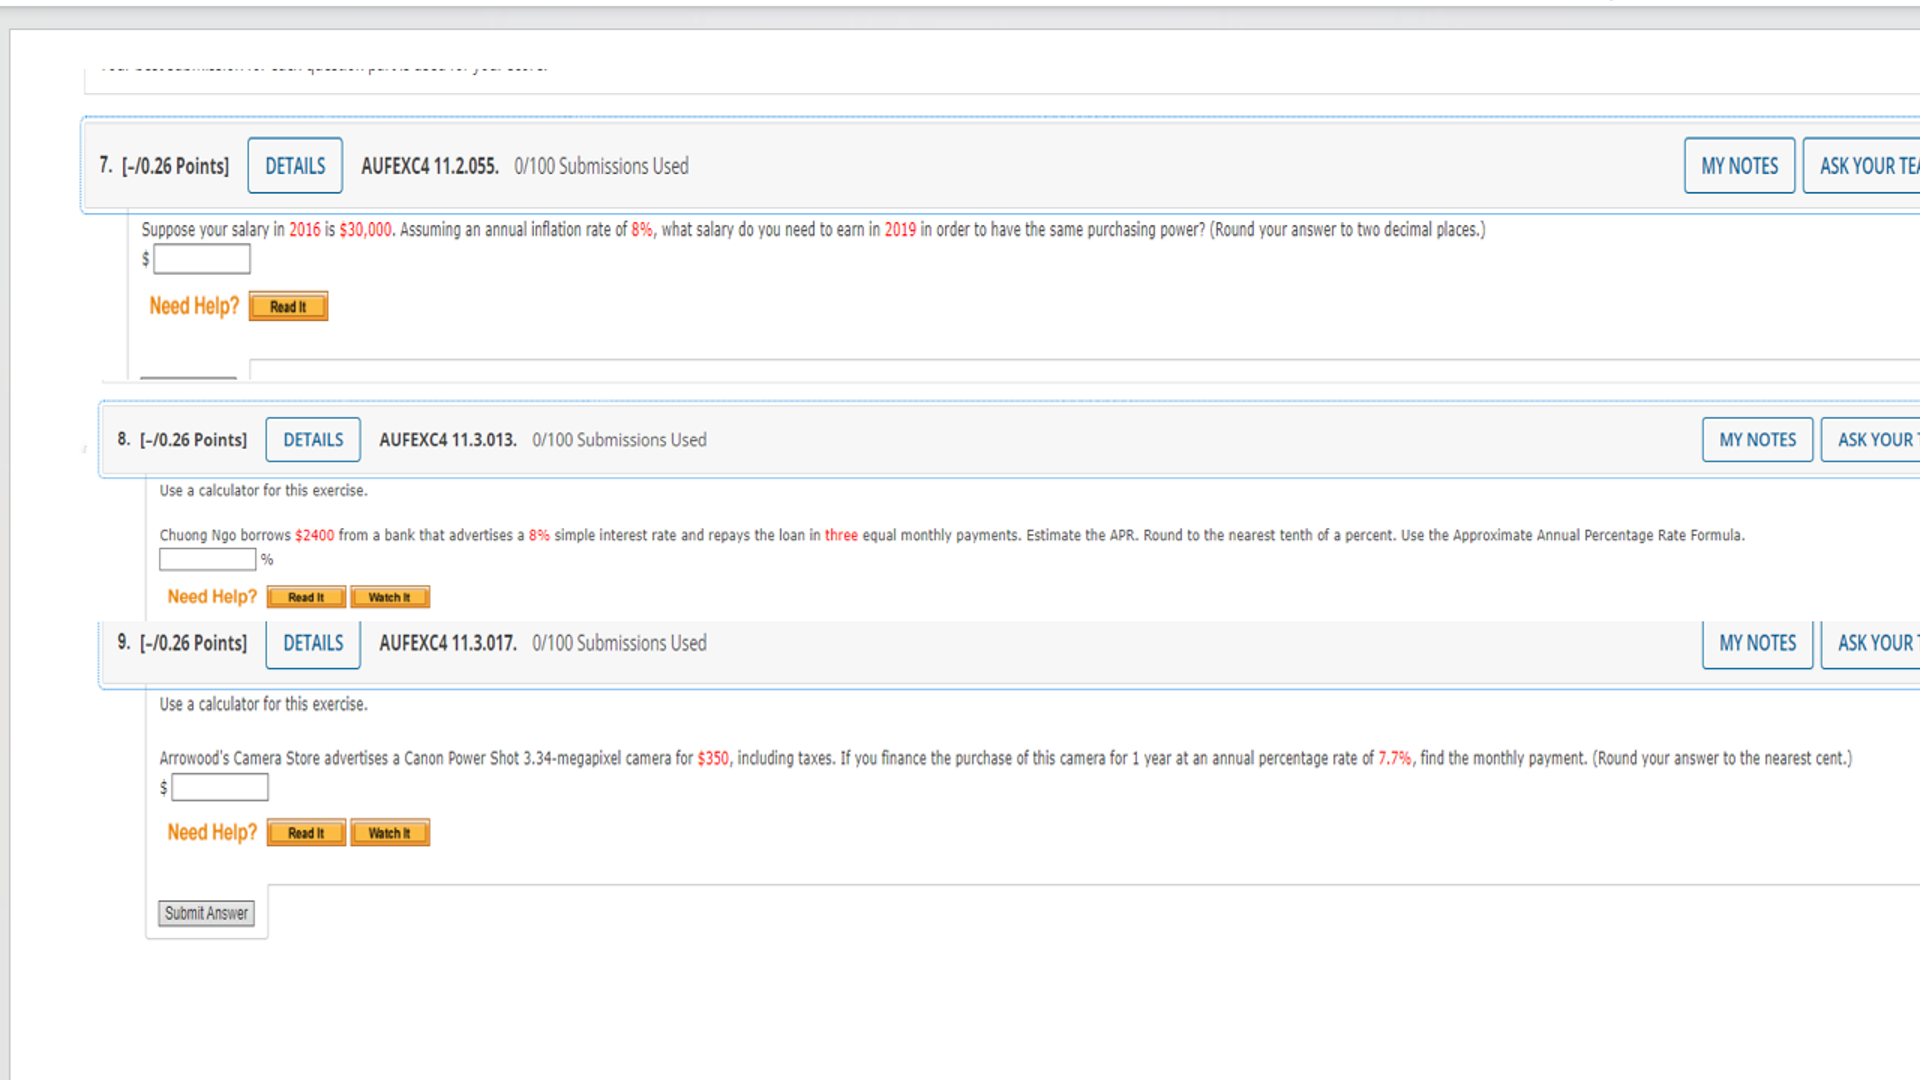Click the Need Help label on question 7

tap(193, 305)
